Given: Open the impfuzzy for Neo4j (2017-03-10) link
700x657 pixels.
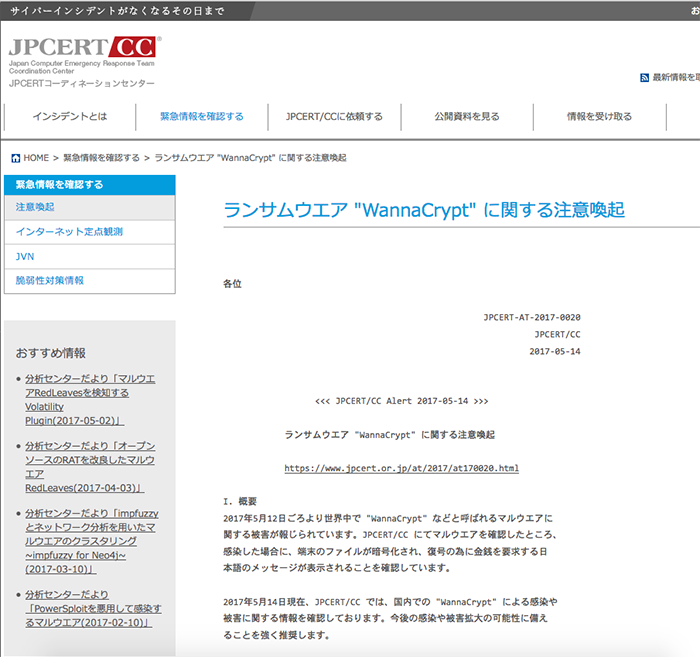Looking at the screenshot, I should pos(92,541).
